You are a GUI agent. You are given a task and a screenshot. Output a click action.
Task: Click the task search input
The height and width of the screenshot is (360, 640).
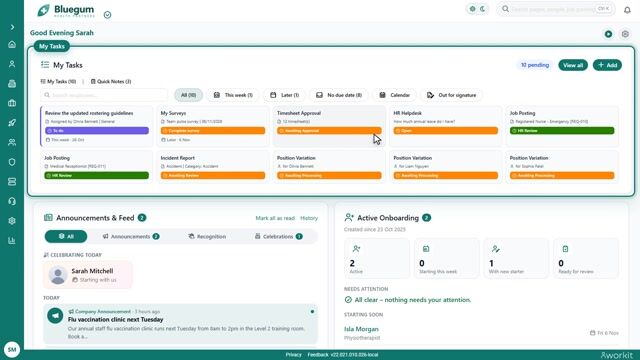point(104,95)
